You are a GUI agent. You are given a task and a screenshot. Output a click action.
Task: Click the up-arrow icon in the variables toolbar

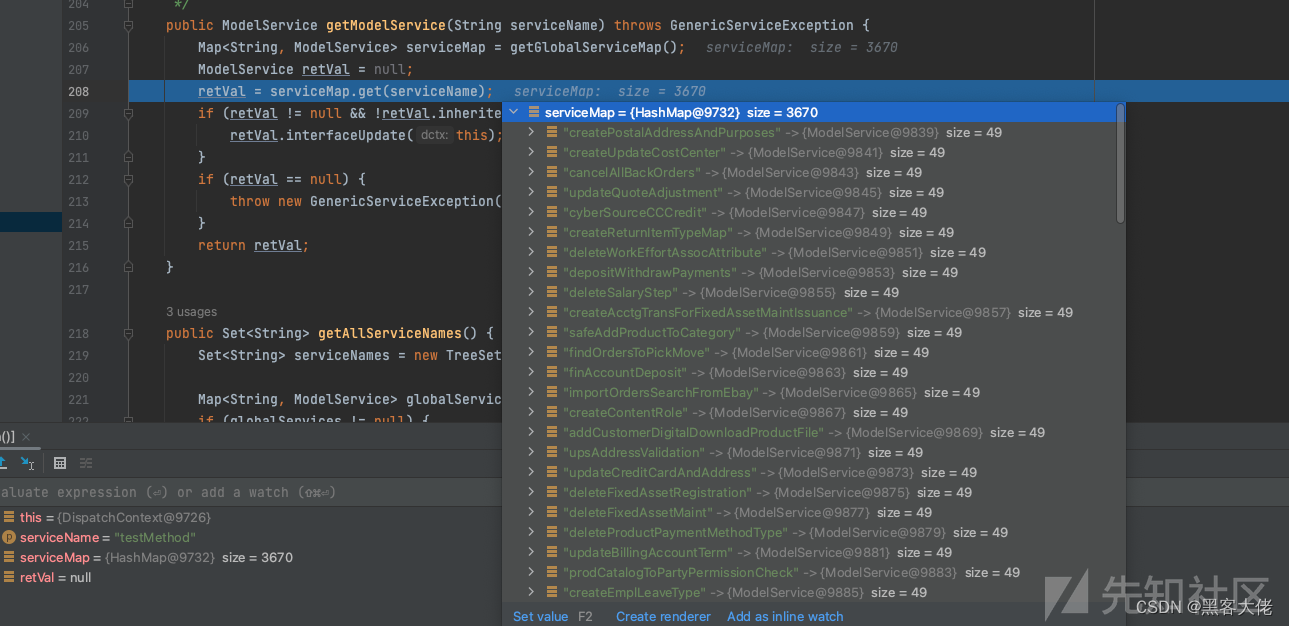[x=4, y=463]
